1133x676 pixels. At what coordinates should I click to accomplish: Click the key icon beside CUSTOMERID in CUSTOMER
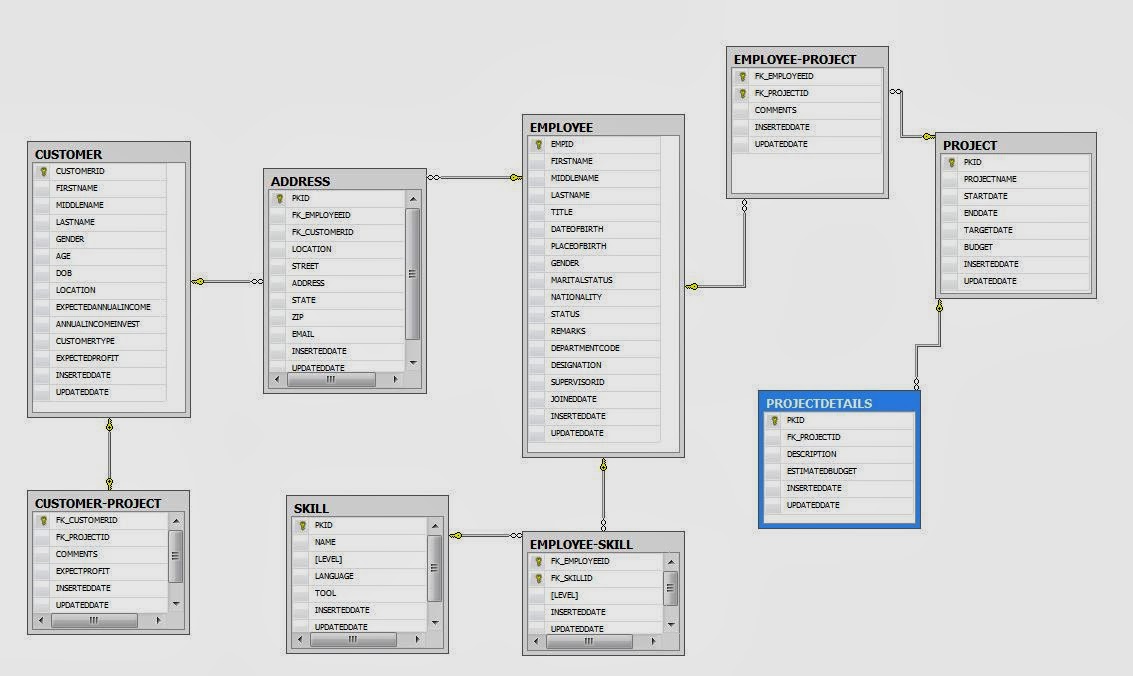click(42, 171)
